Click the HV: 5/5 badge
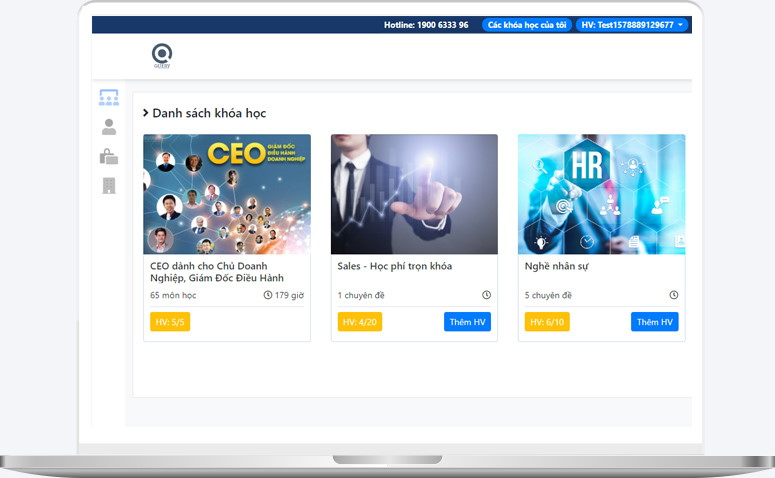The height and width of the screenshot is (478, 775). point(169,322)
